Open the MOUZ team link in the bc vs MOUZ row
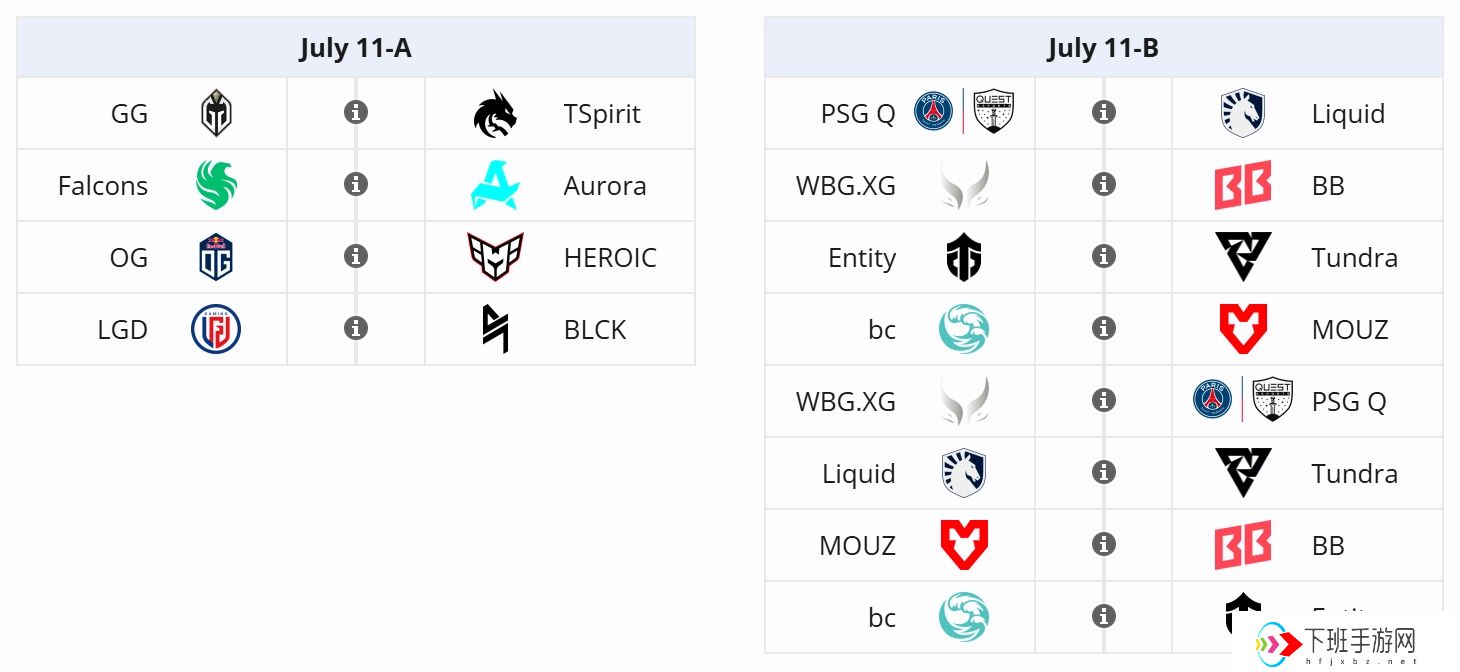This screenshot has height=672, width=1460. tap(1350, 329)
